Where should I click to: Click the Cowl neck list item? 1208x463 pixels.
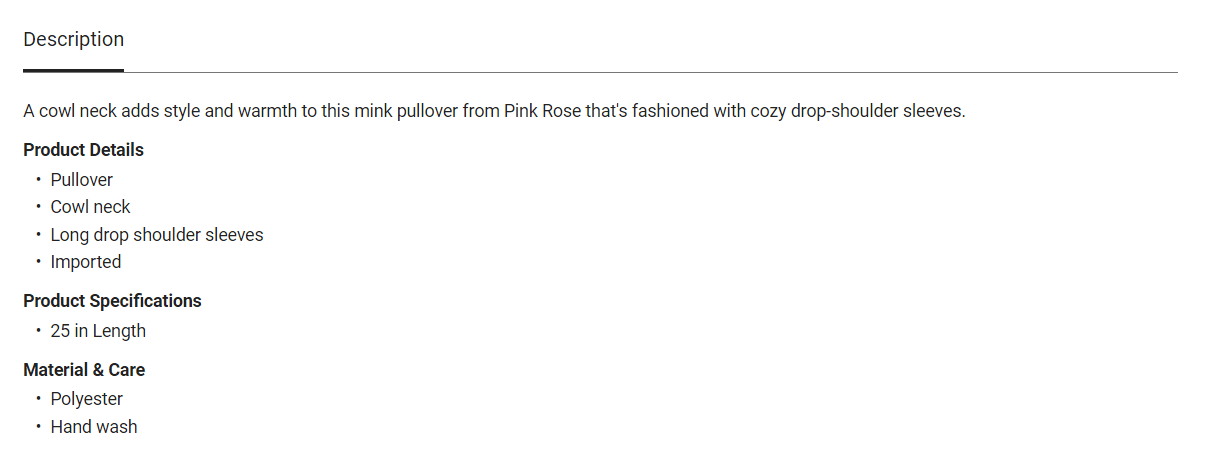pyautogui.click(x=90, y=207)
